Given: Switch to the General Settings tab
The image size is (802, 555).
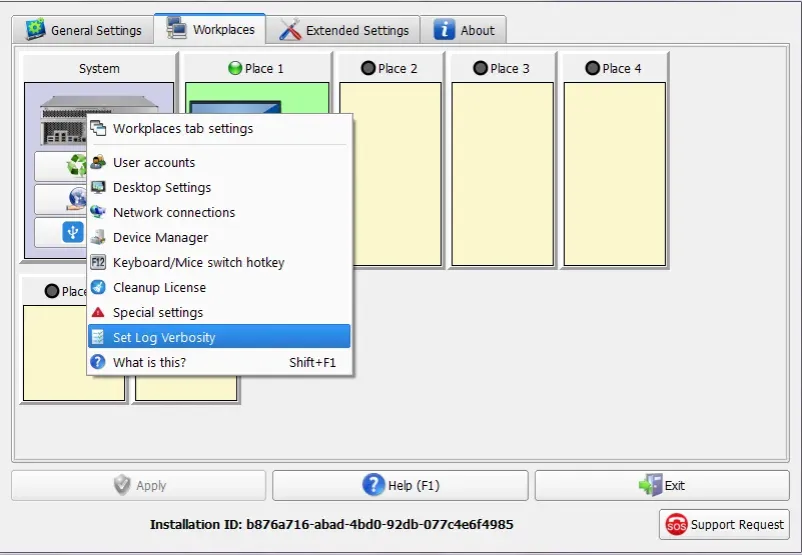Looking at the screenshot, I should tap(84, 30).
